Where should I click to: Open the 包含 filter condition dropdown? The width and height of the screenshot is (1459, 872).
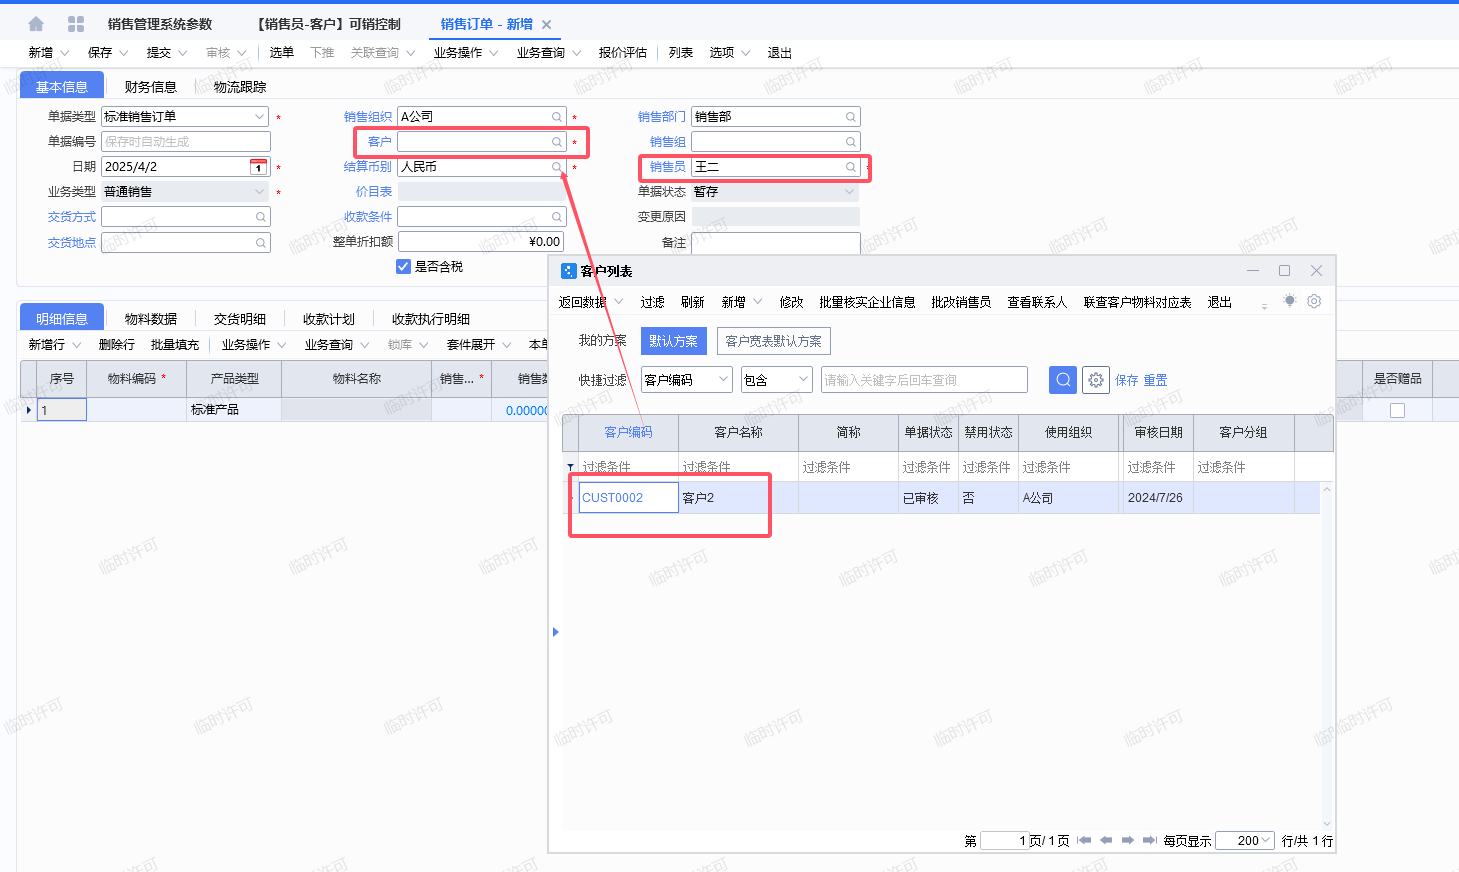pyautogui.click(x=803, y=380)
